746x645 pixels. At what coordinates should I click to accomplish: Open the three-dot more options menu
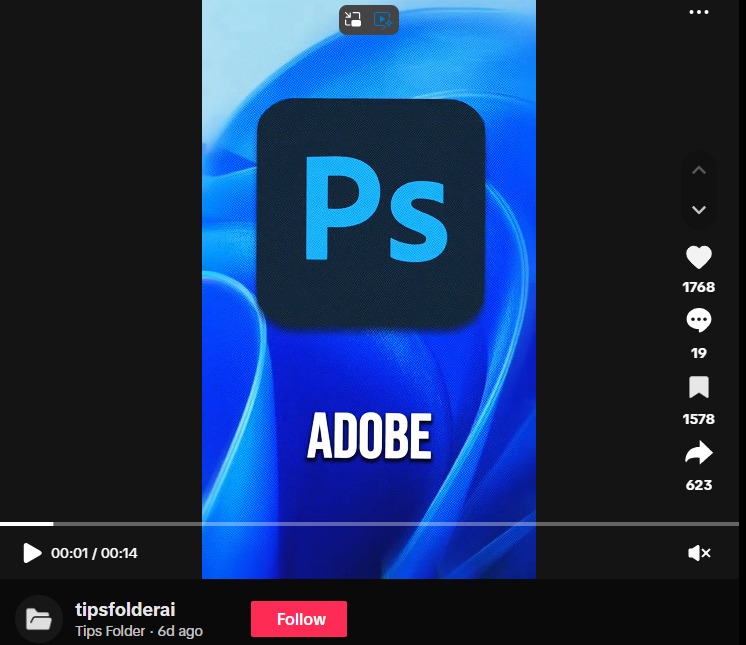pyautogui.click(x=699, y=12)
